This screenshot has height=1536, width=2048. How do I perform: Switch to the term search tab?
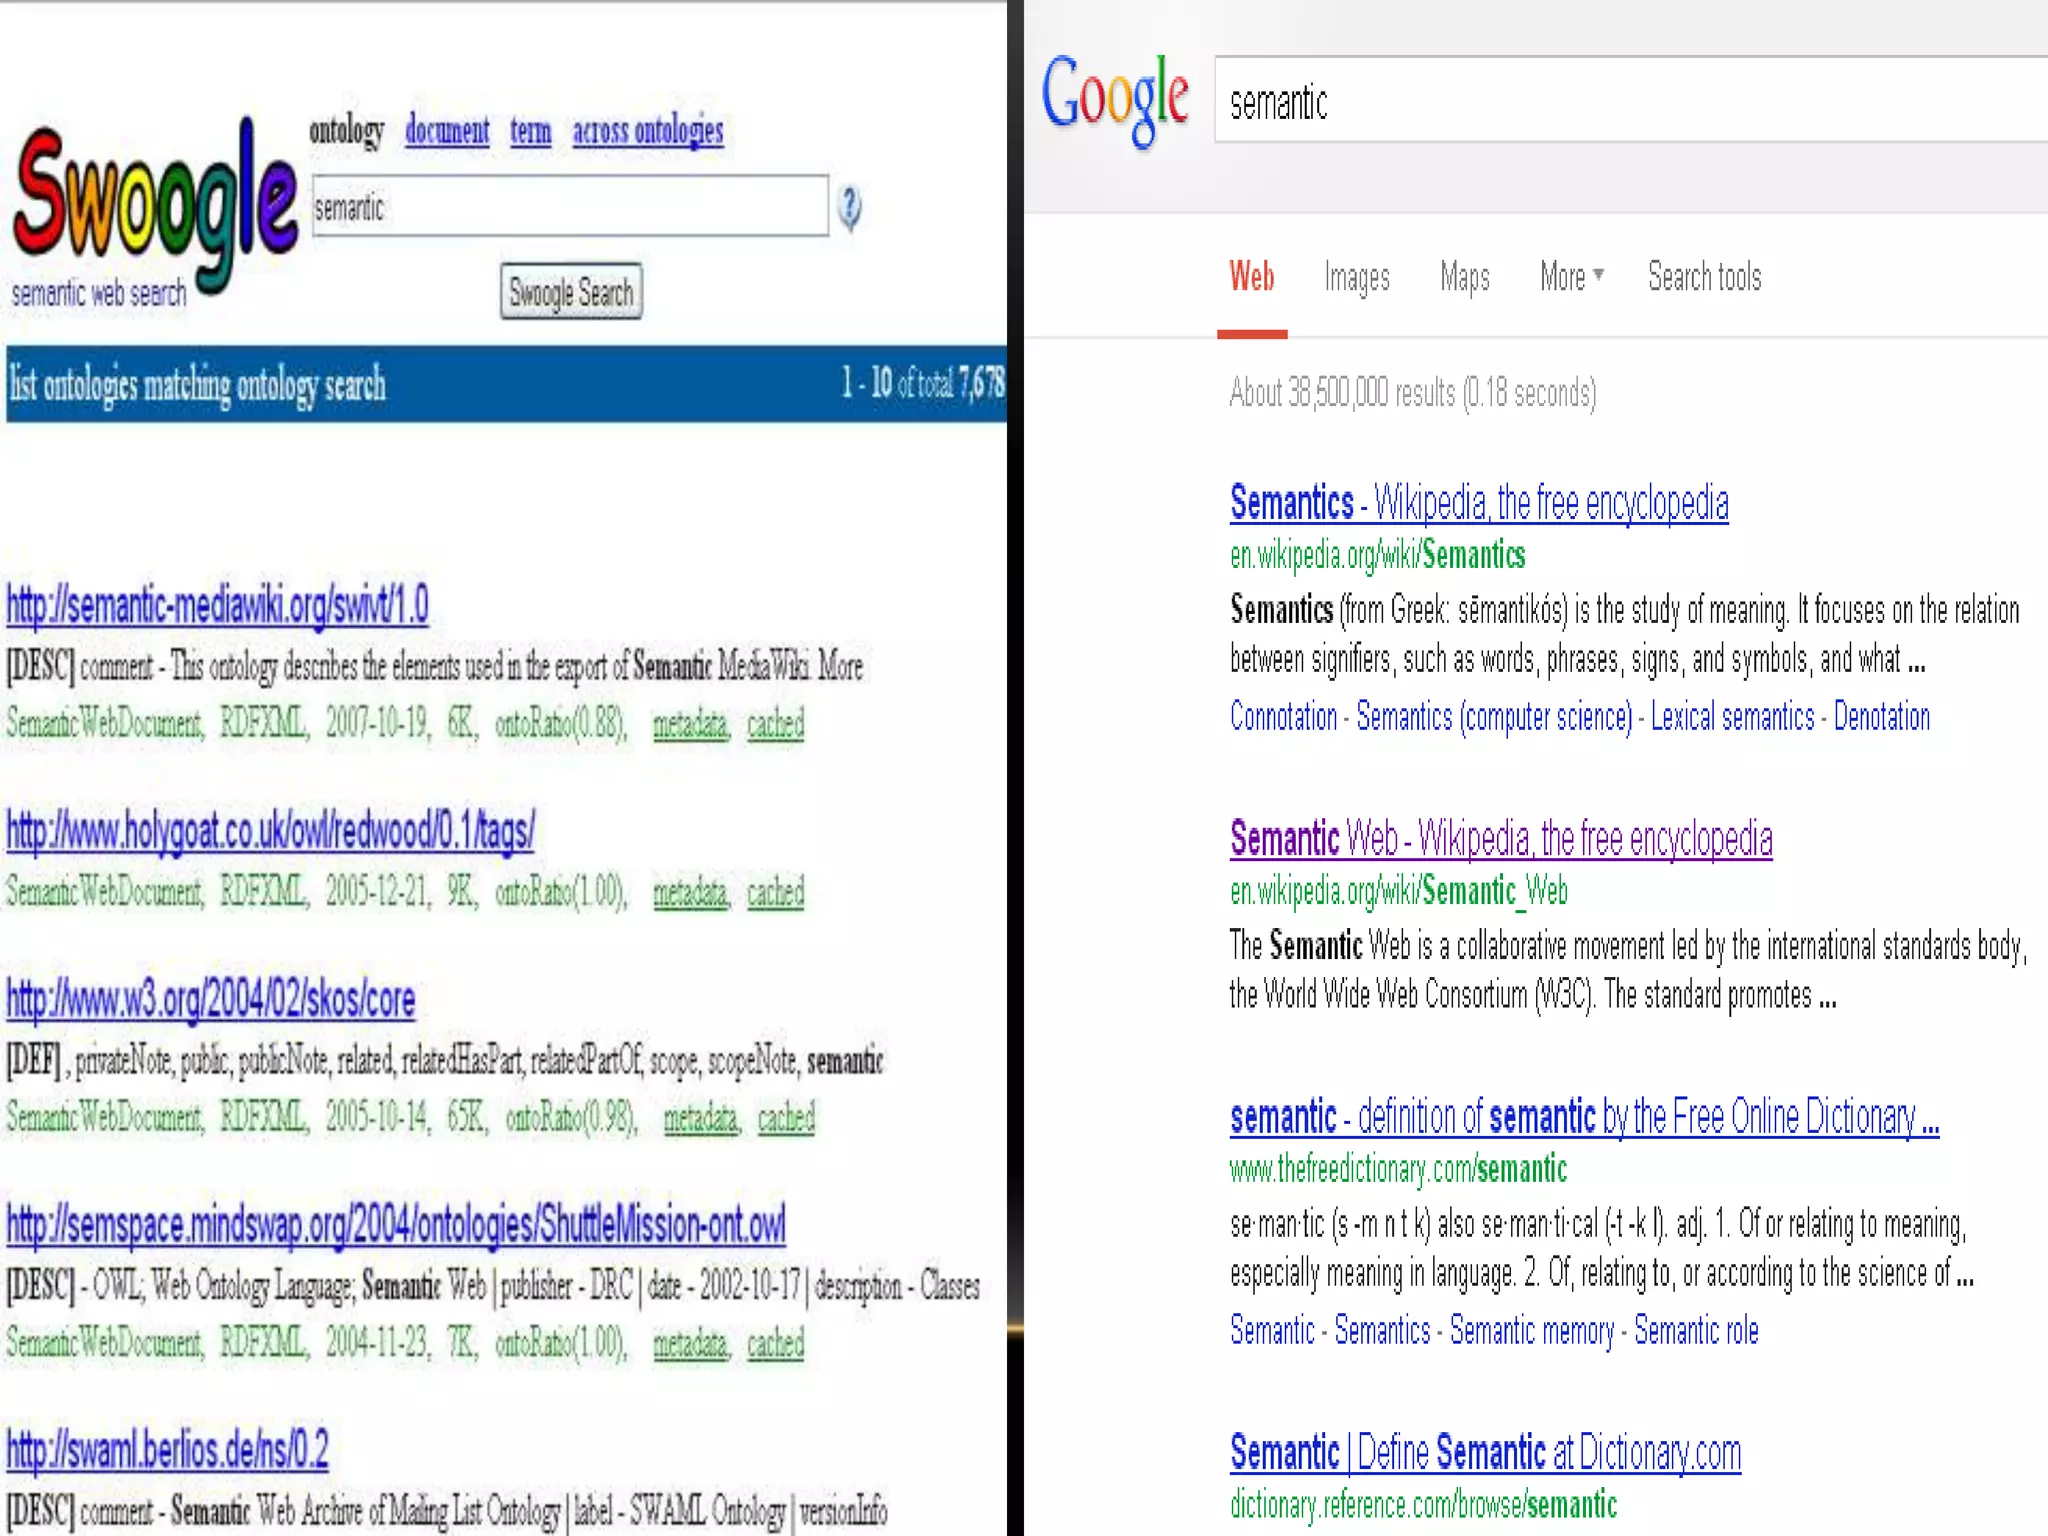pyautogui.click(x=530, y=130)
